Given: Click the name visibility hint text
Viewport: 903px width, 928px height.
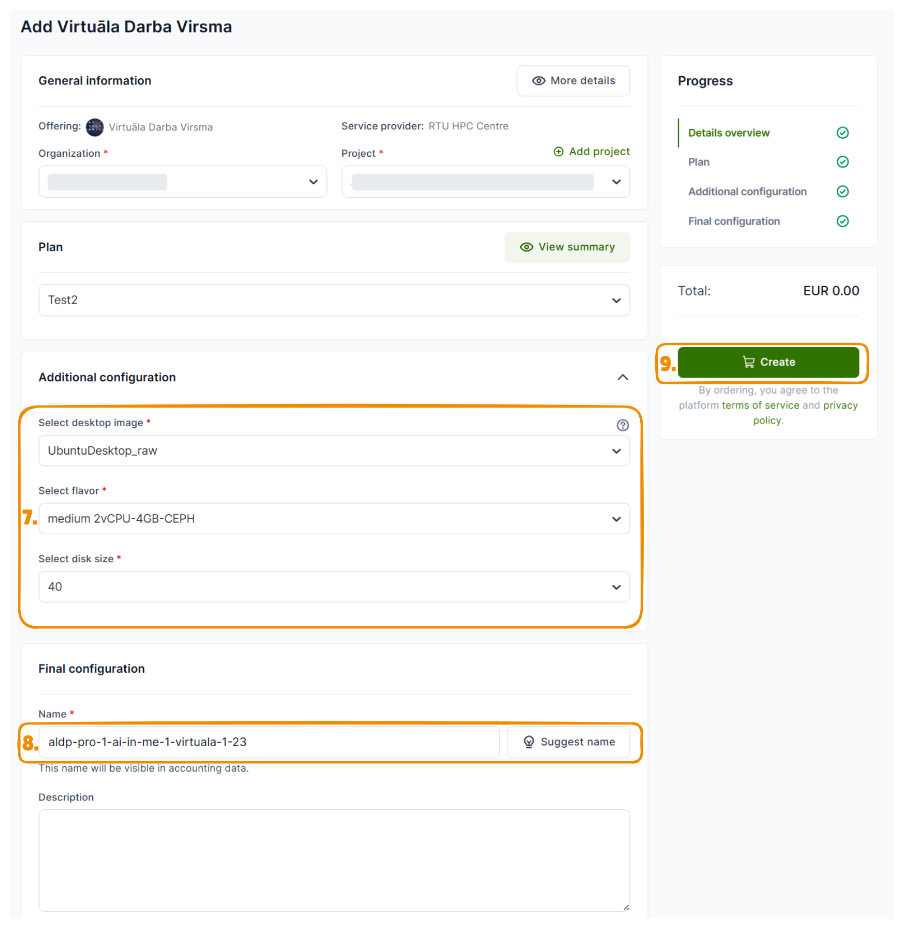Looking at the screenshot, I should pos(143,768).
